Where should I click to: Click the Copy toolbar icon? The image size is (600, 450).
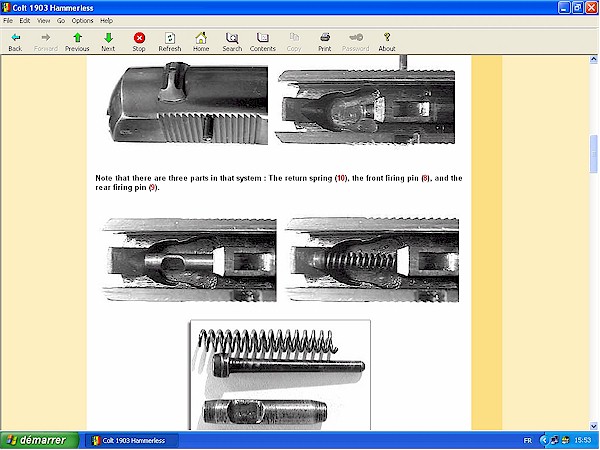click(294, 38)
